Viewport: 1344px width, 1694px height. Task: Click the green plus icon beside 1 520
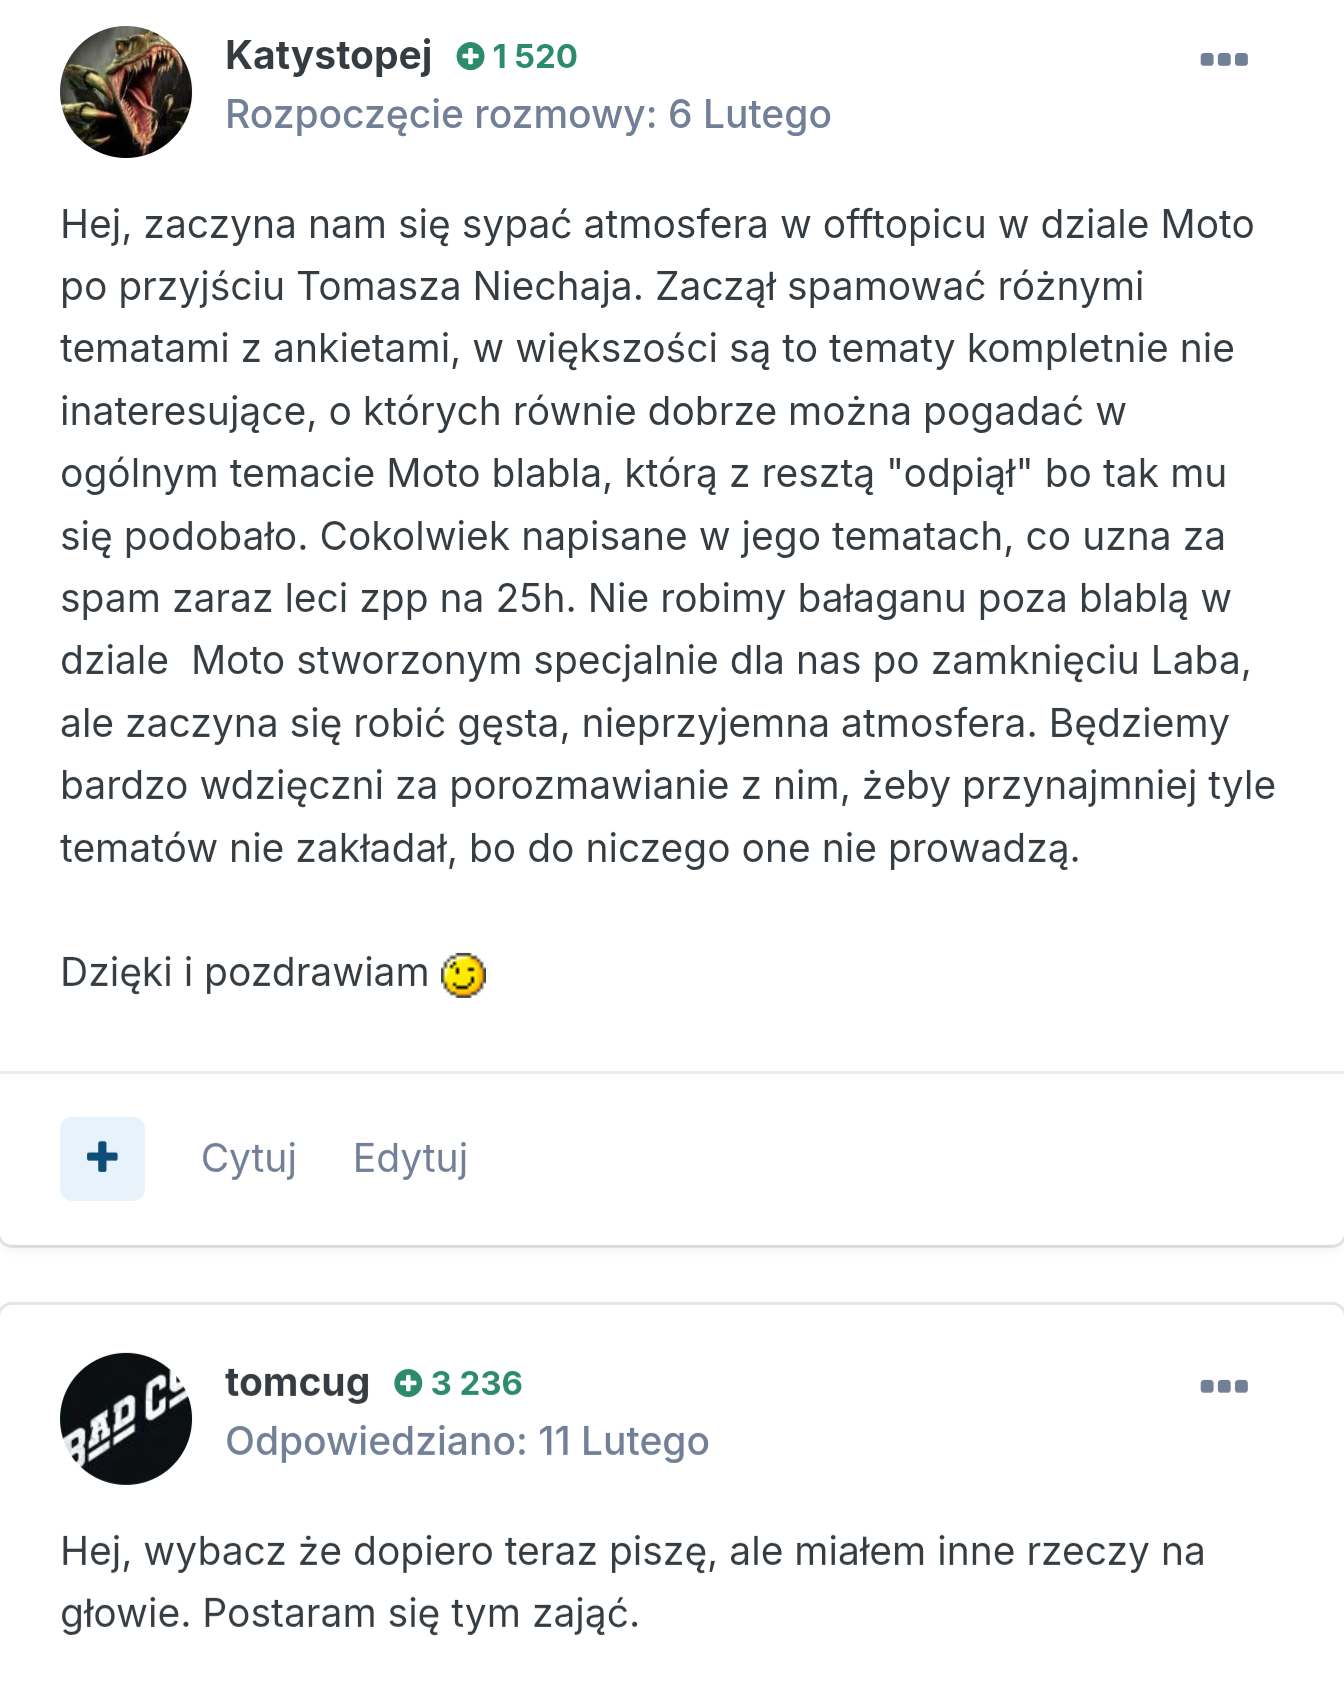point(470,57)
